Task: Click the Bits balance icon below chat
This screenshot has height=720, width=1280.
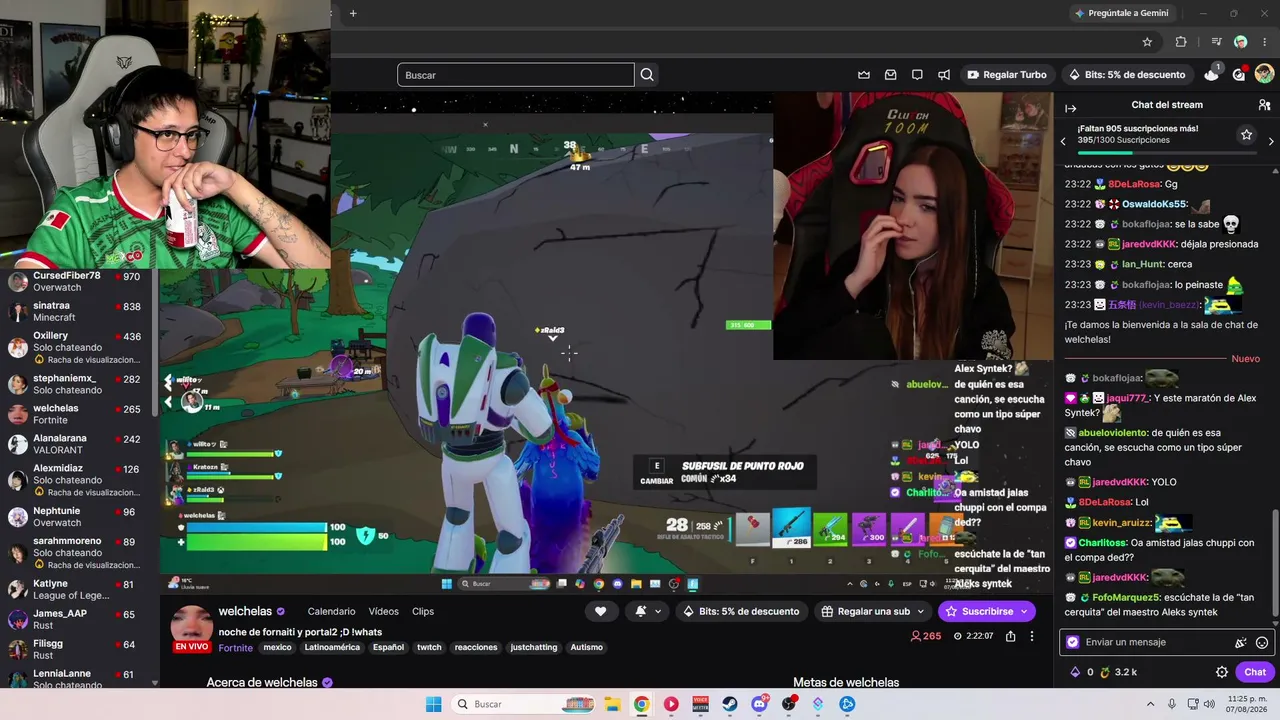Action: (x=1075, y=672)
